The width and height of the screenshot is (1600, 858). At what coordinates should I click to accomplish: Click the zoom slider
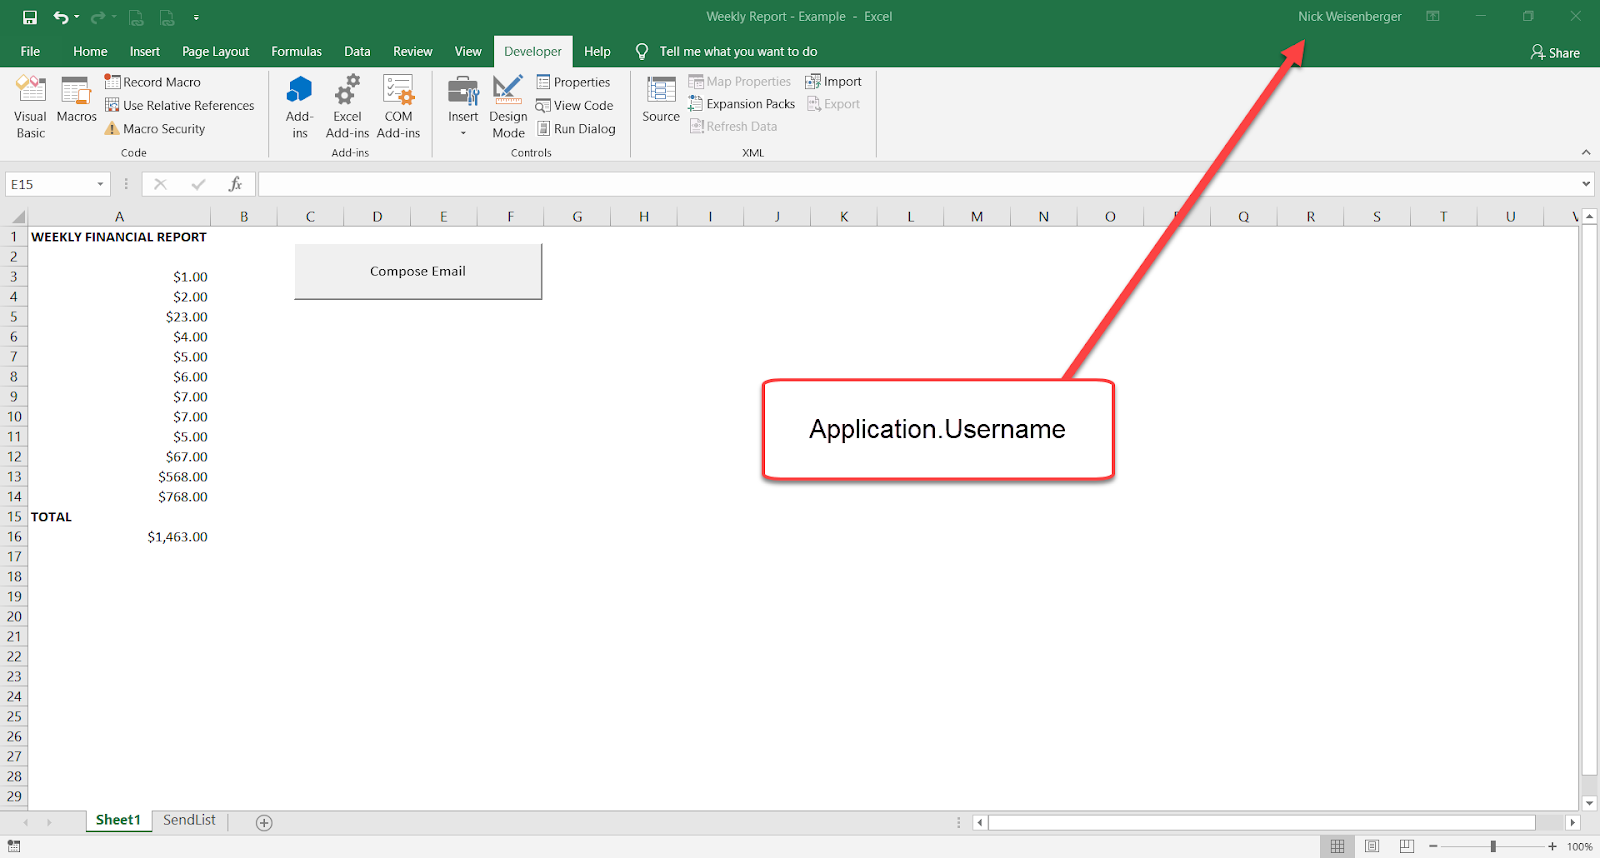tap(1493, 846)
